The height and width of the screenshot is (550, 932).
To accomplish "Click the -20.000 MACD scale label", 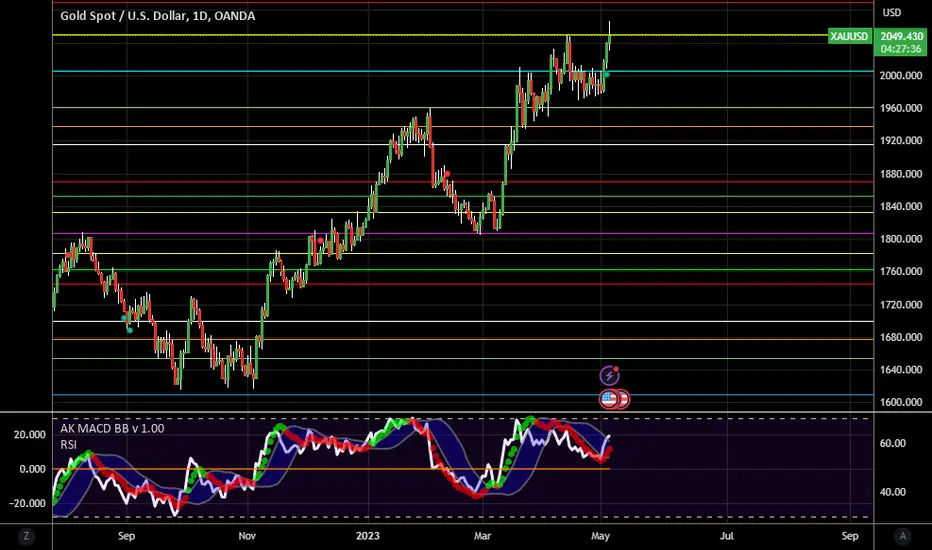I will 27,503.
